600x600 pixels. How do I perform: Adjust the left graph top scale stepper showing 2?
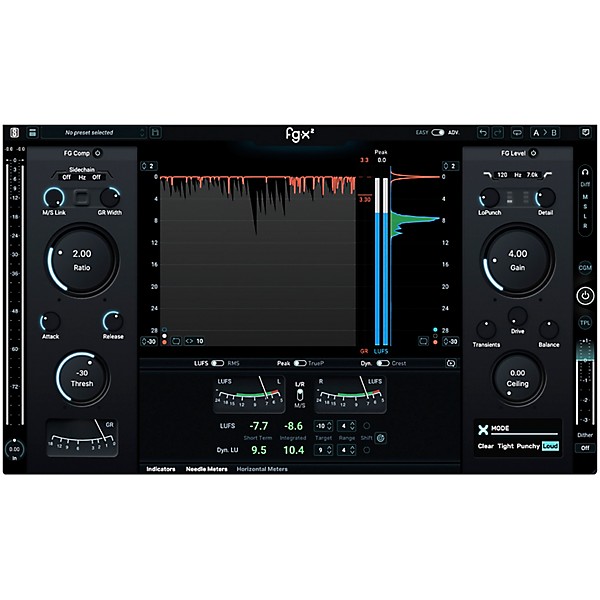pos(148,166)
